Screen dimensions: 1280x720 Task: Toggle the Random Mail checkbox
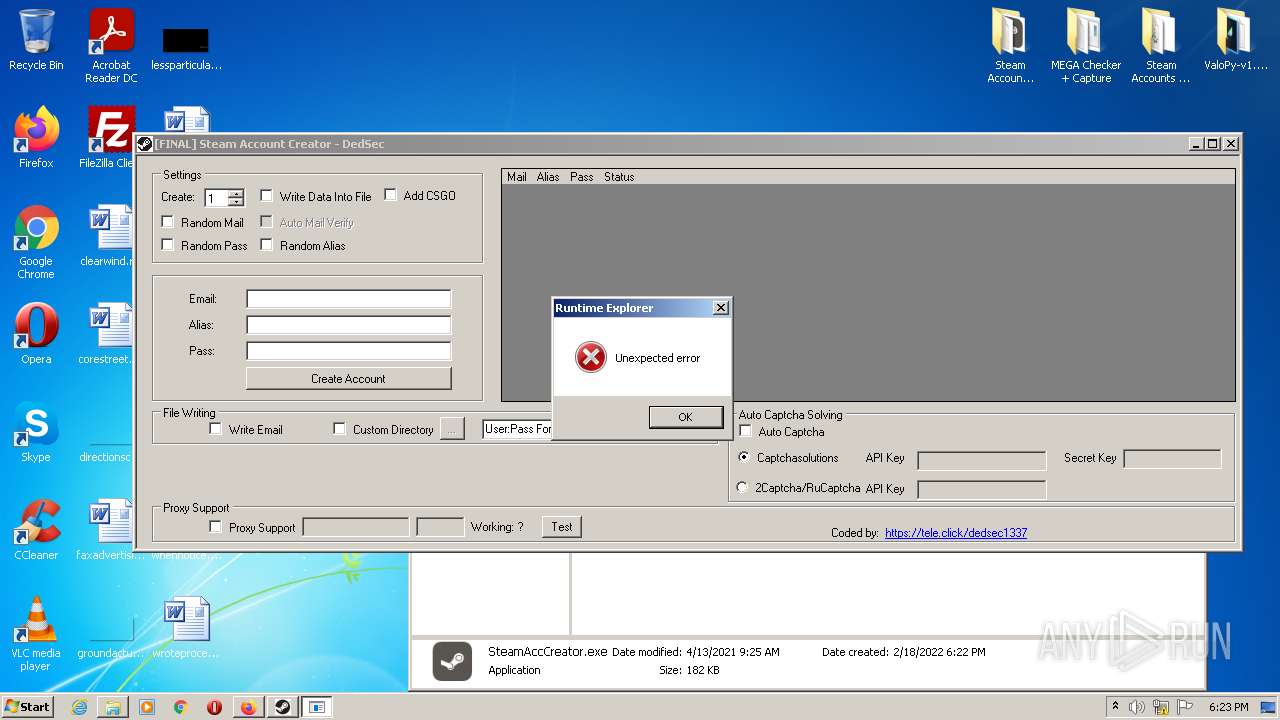click(168, 222)
